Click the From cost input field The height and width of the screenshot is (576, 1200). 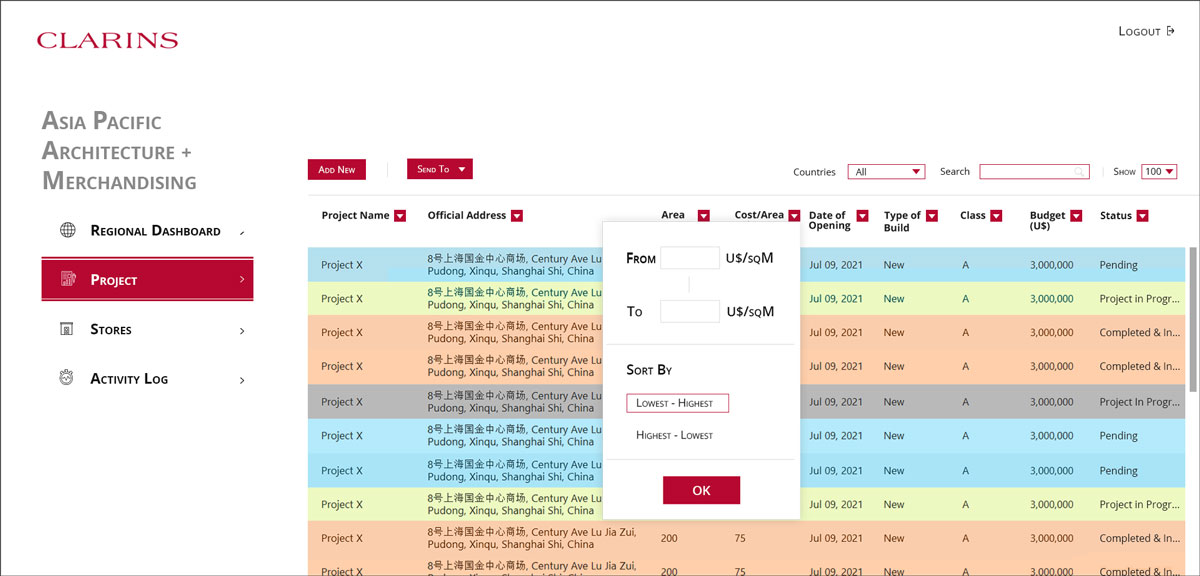click(690, 258)
